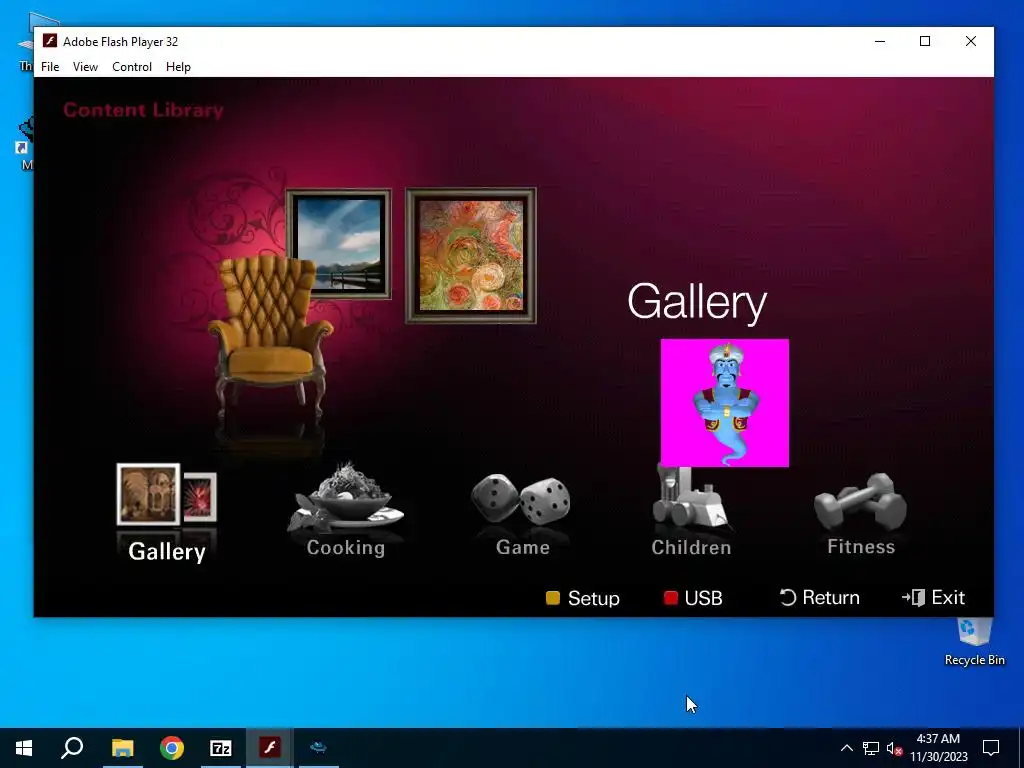Open 7-Zip from the taskbar
The width and height of the screenshot is (1024, 768).
coord(221,748)
